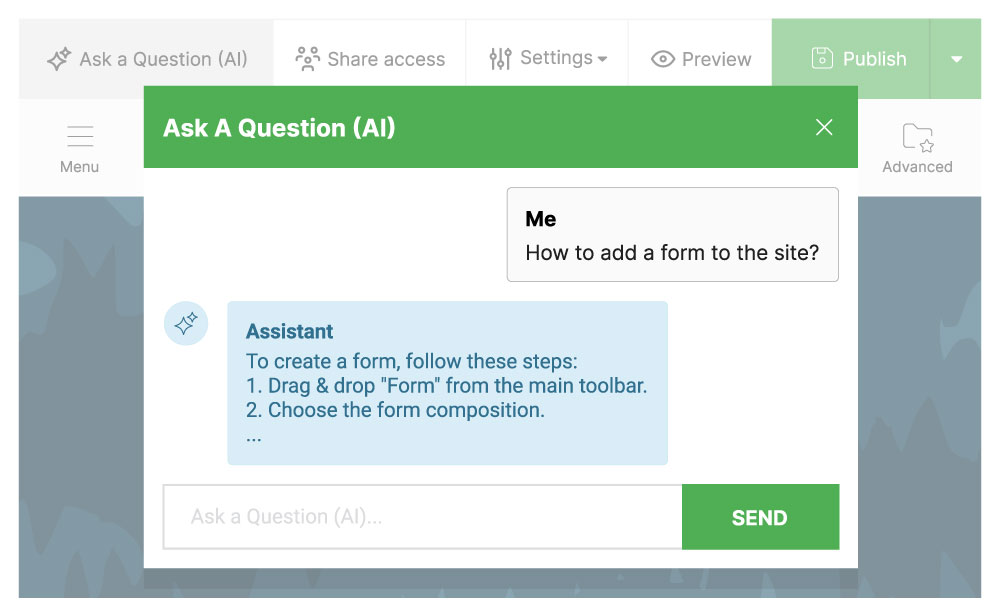The height and width of the screenshot is (600, 1000).
Task: Focus the "Ask a Question (AI)..." input field
Action: coord(422,517)
